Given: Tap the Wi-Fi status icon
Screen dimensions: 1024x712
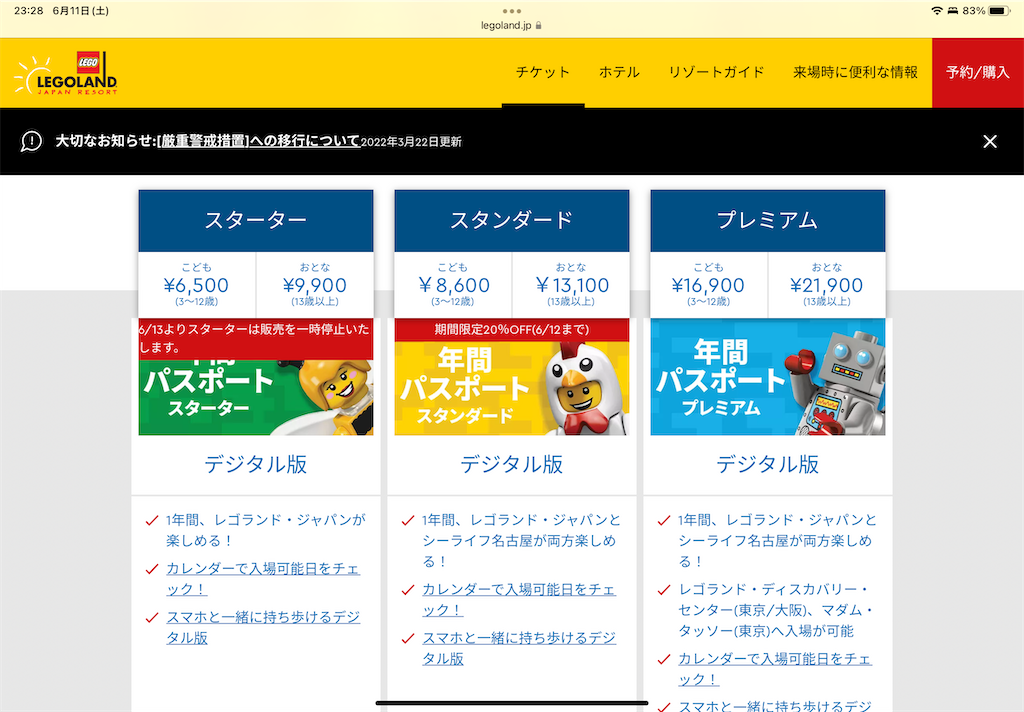Looking at the screenshot, I should [x=936, y=11].
